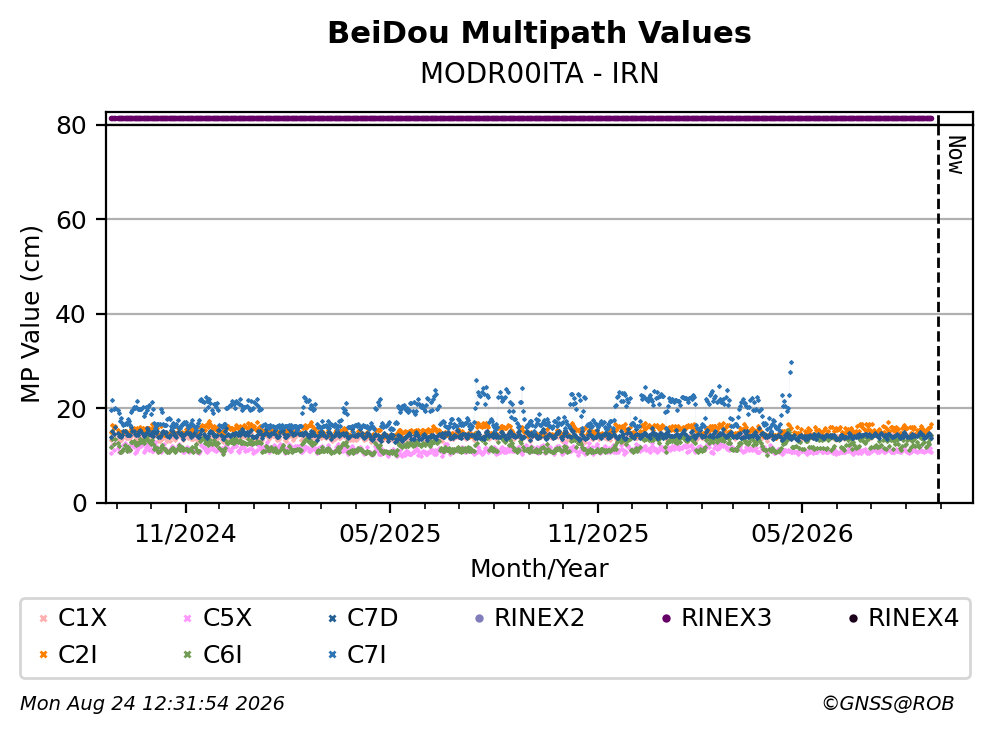Click the BeiDou Multipath Values title
Screen dimensions: 993x734
540,32
